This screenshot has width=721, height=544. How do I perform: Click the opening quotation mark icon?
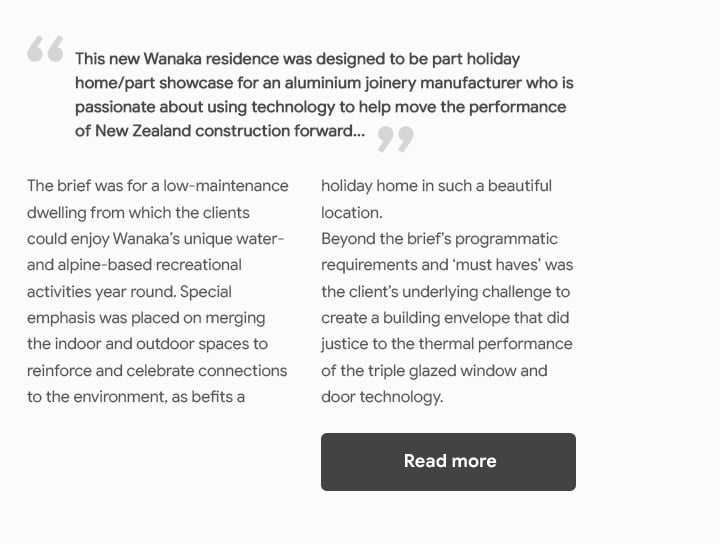45,49
